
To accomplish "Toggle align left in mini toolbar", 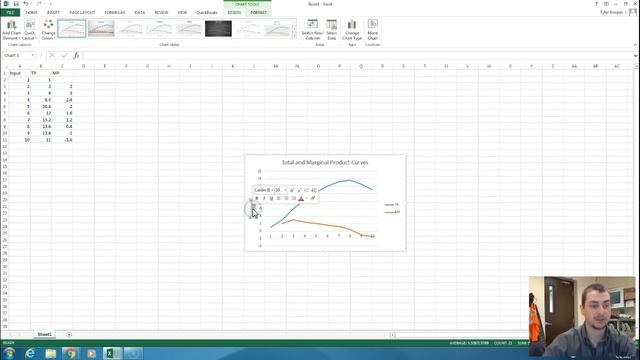I will coord(279,198).
